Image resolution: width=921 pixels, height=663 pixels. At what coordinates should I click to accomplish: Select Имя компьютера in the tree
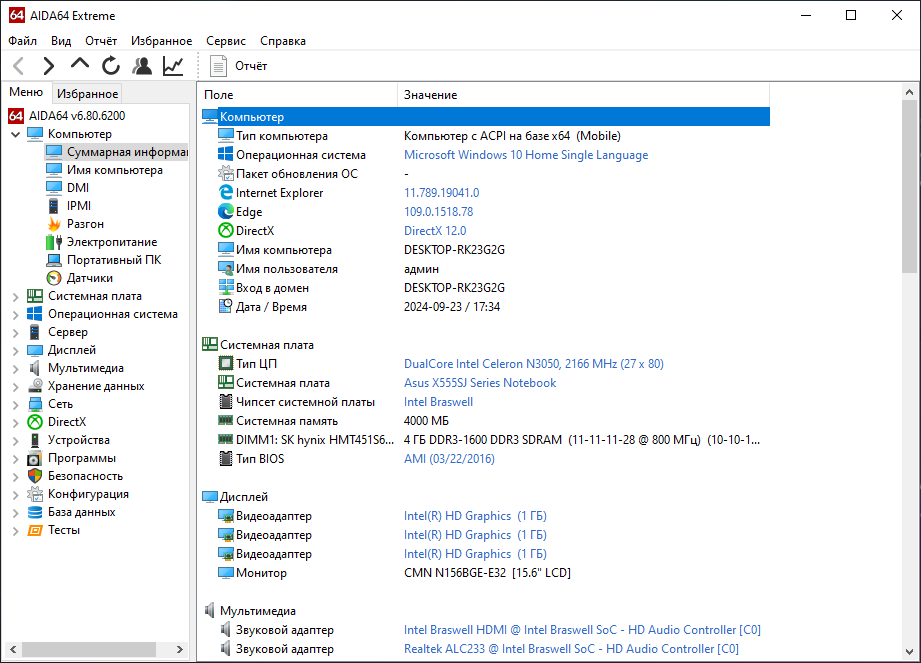115,170
